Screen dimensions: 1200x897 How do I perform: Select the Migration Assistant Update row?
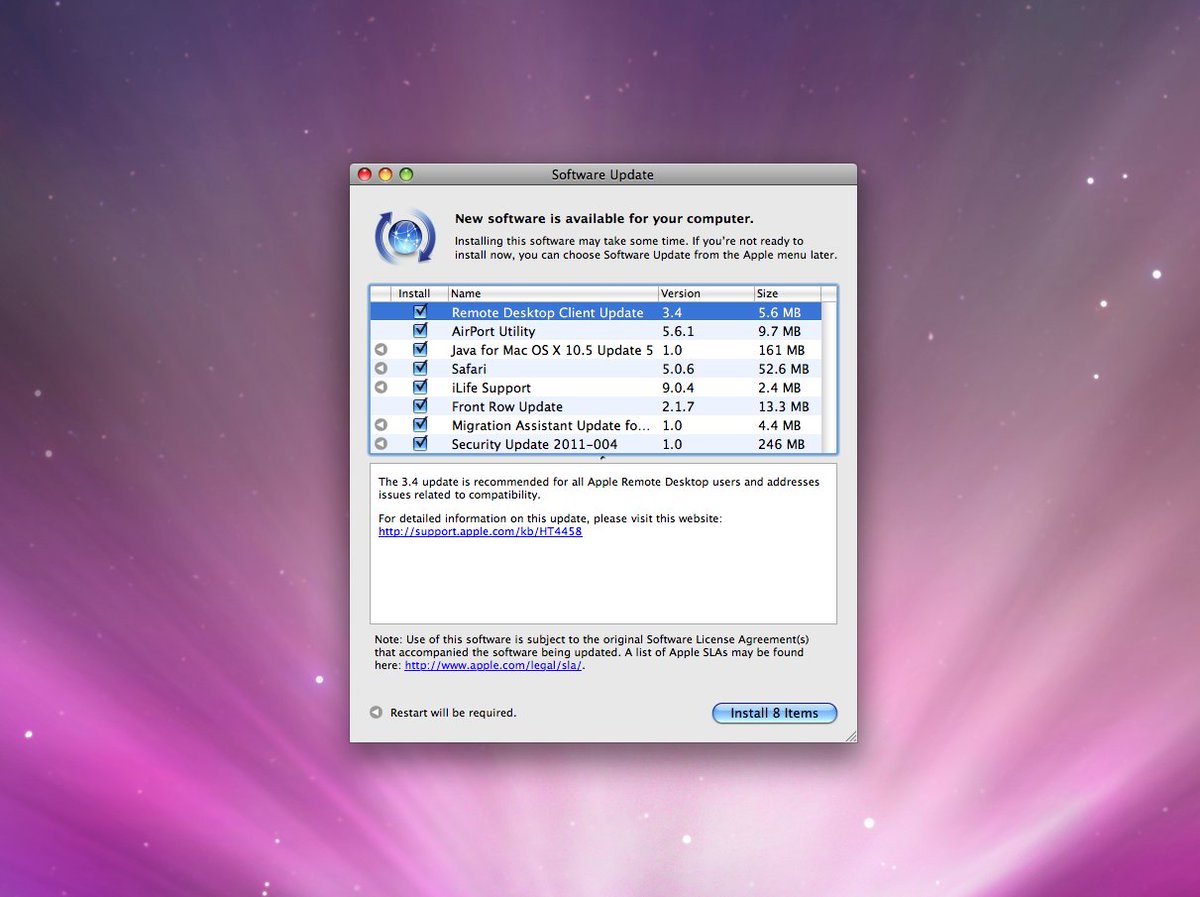point(596,425)
